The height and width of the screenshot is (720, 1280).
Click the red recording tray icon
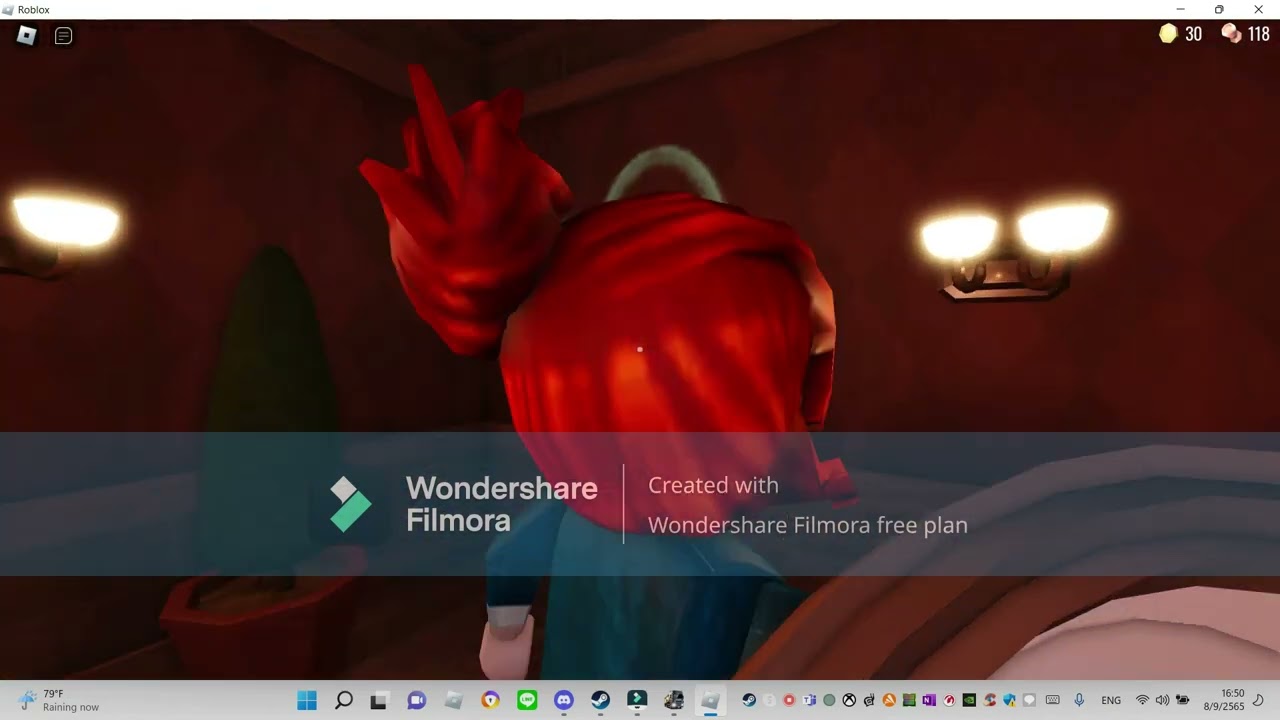(x=789, y=700)
